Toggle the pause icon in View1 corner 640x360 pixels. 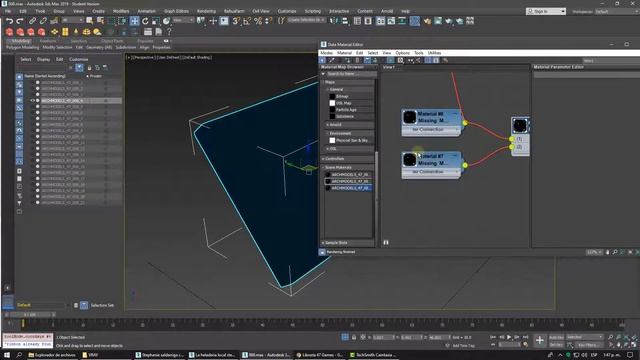coord(386,242)
